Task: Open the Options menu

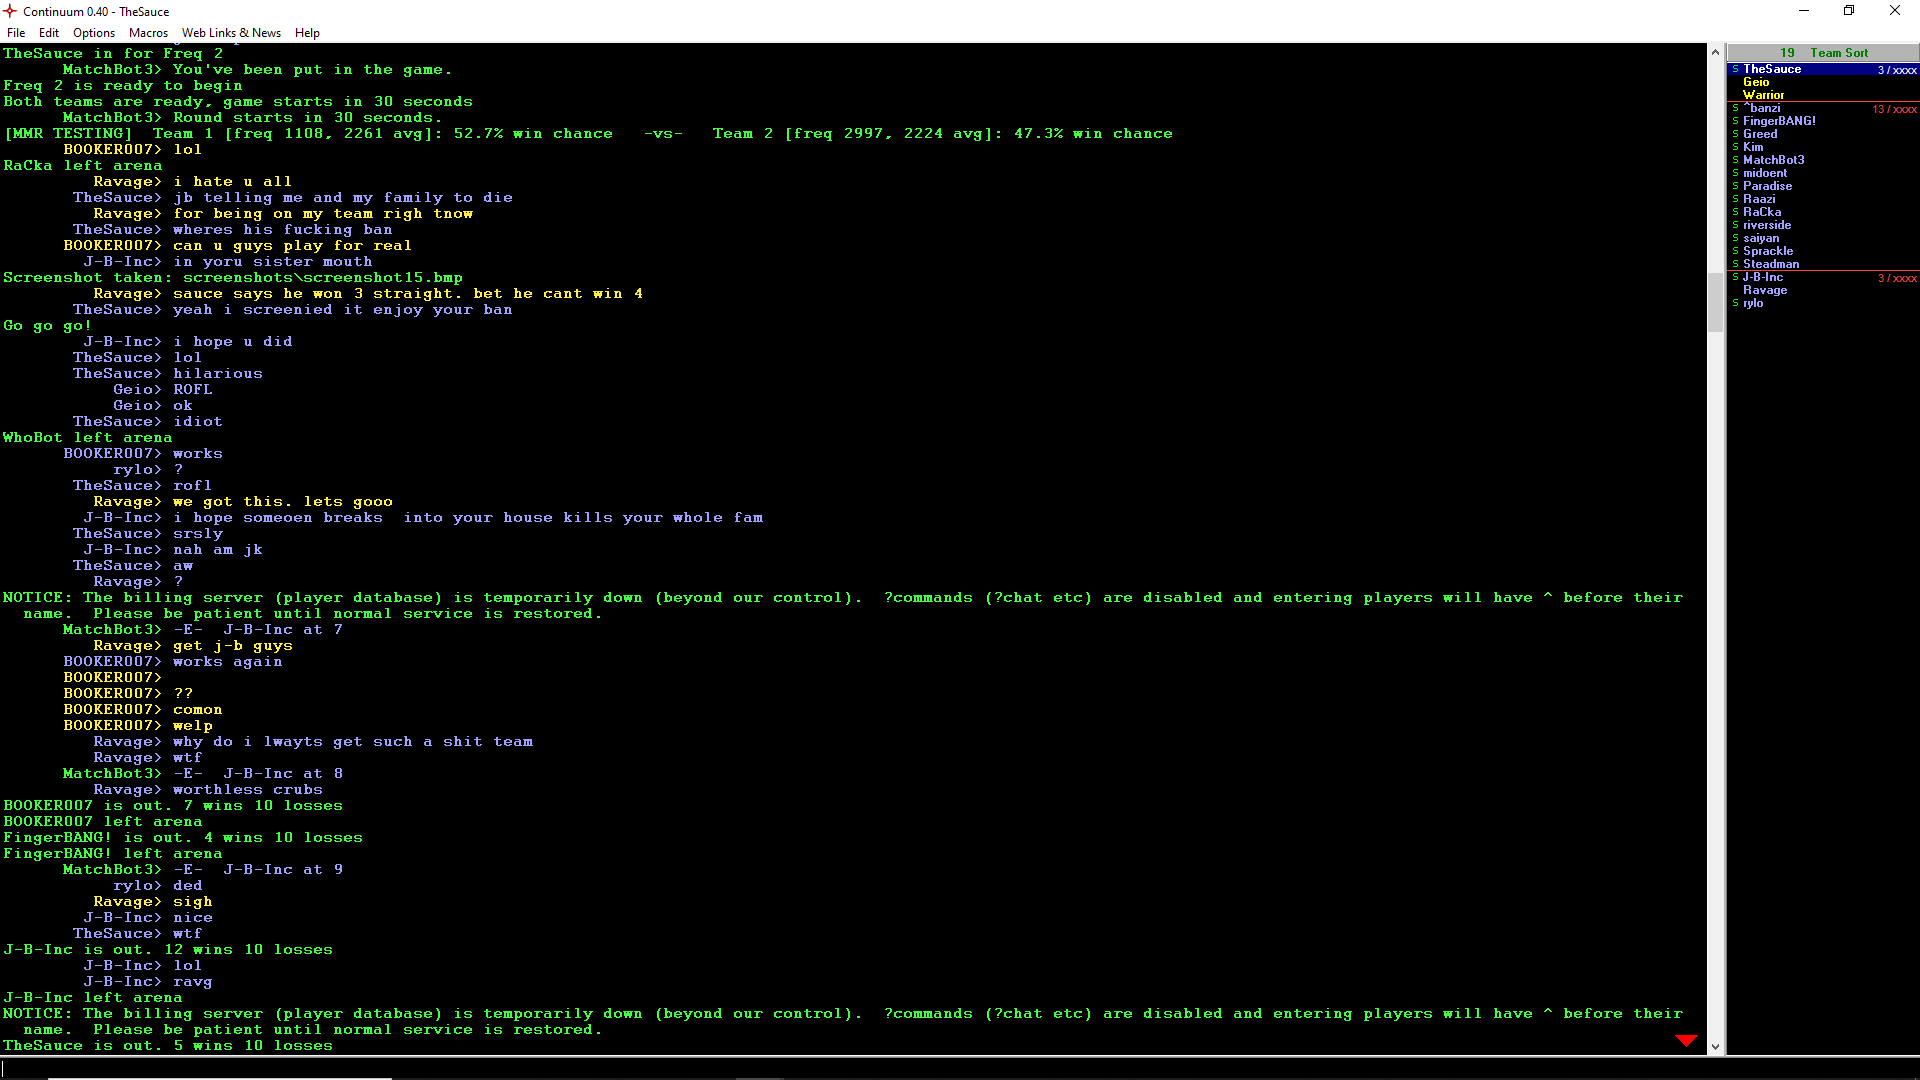Action: point(94,33)
